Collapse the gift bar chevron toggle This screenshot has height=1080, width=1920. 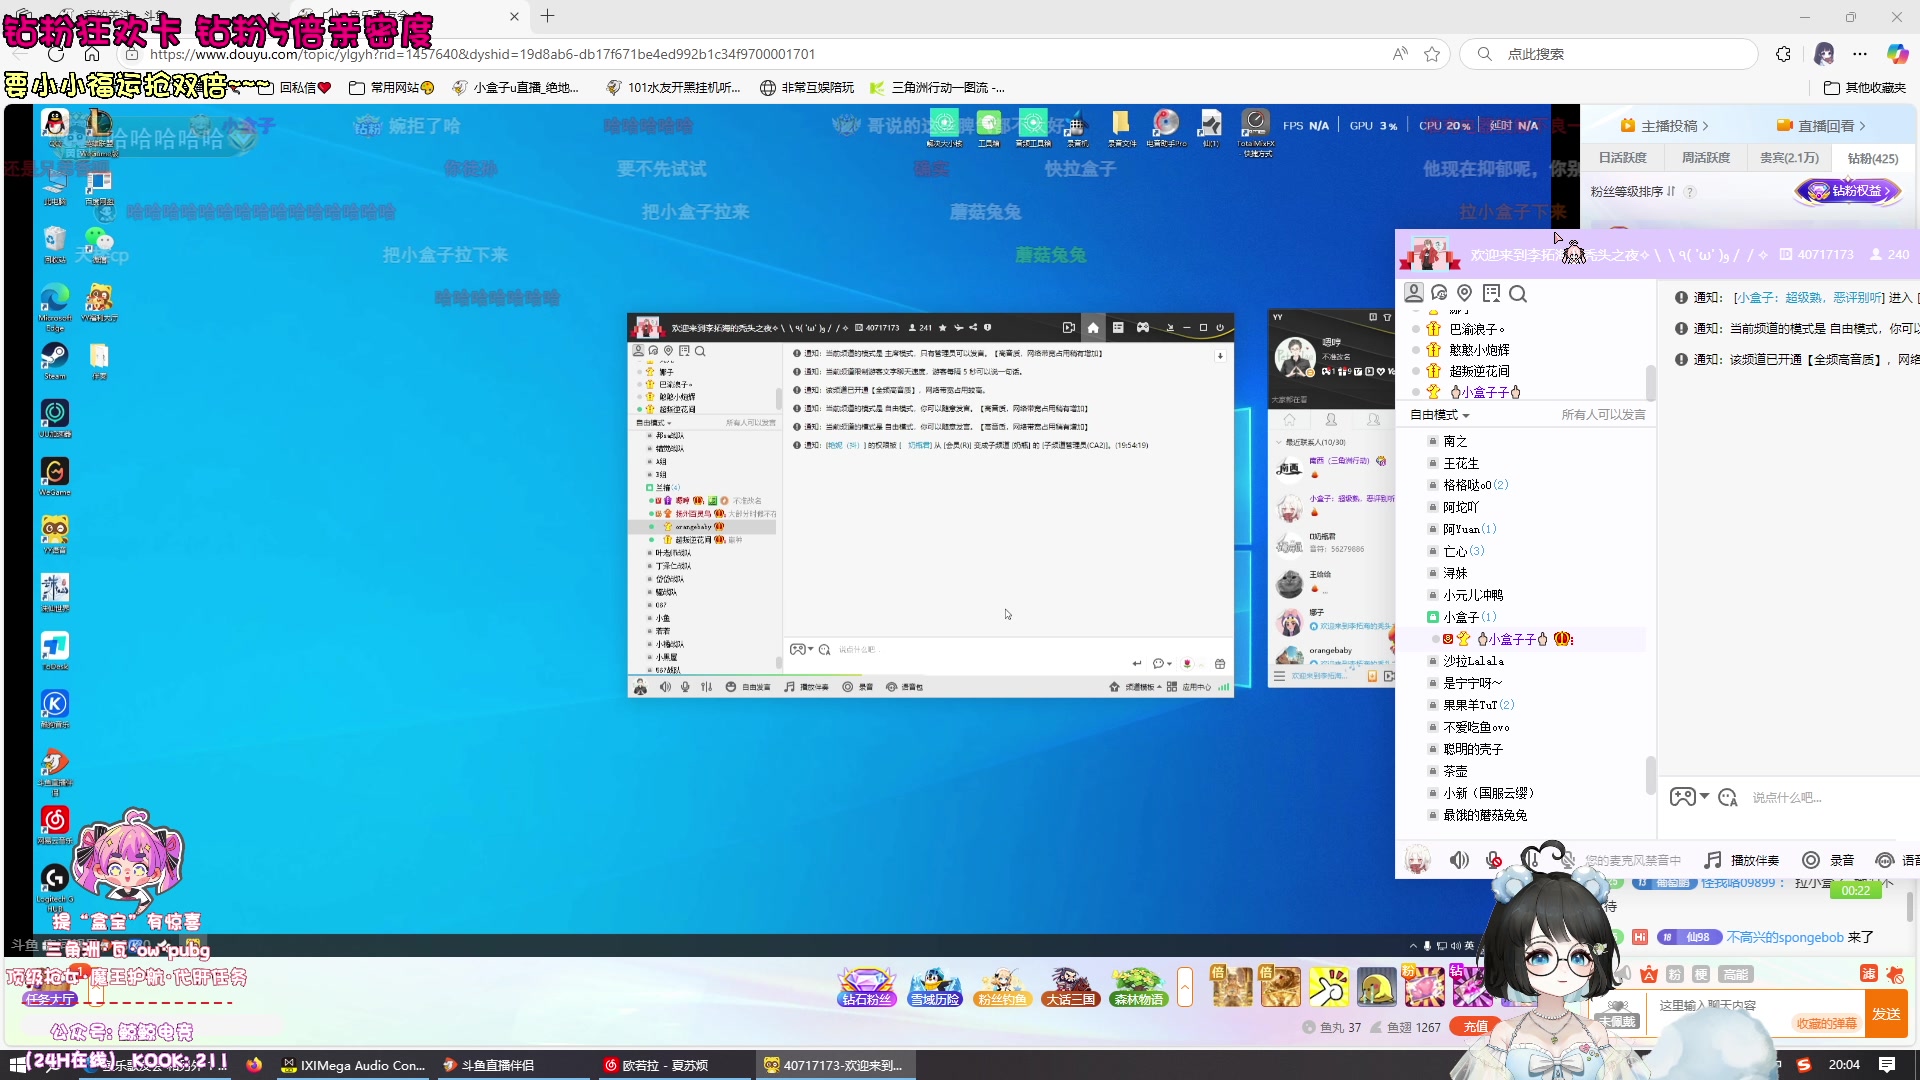coord(1185,987)
